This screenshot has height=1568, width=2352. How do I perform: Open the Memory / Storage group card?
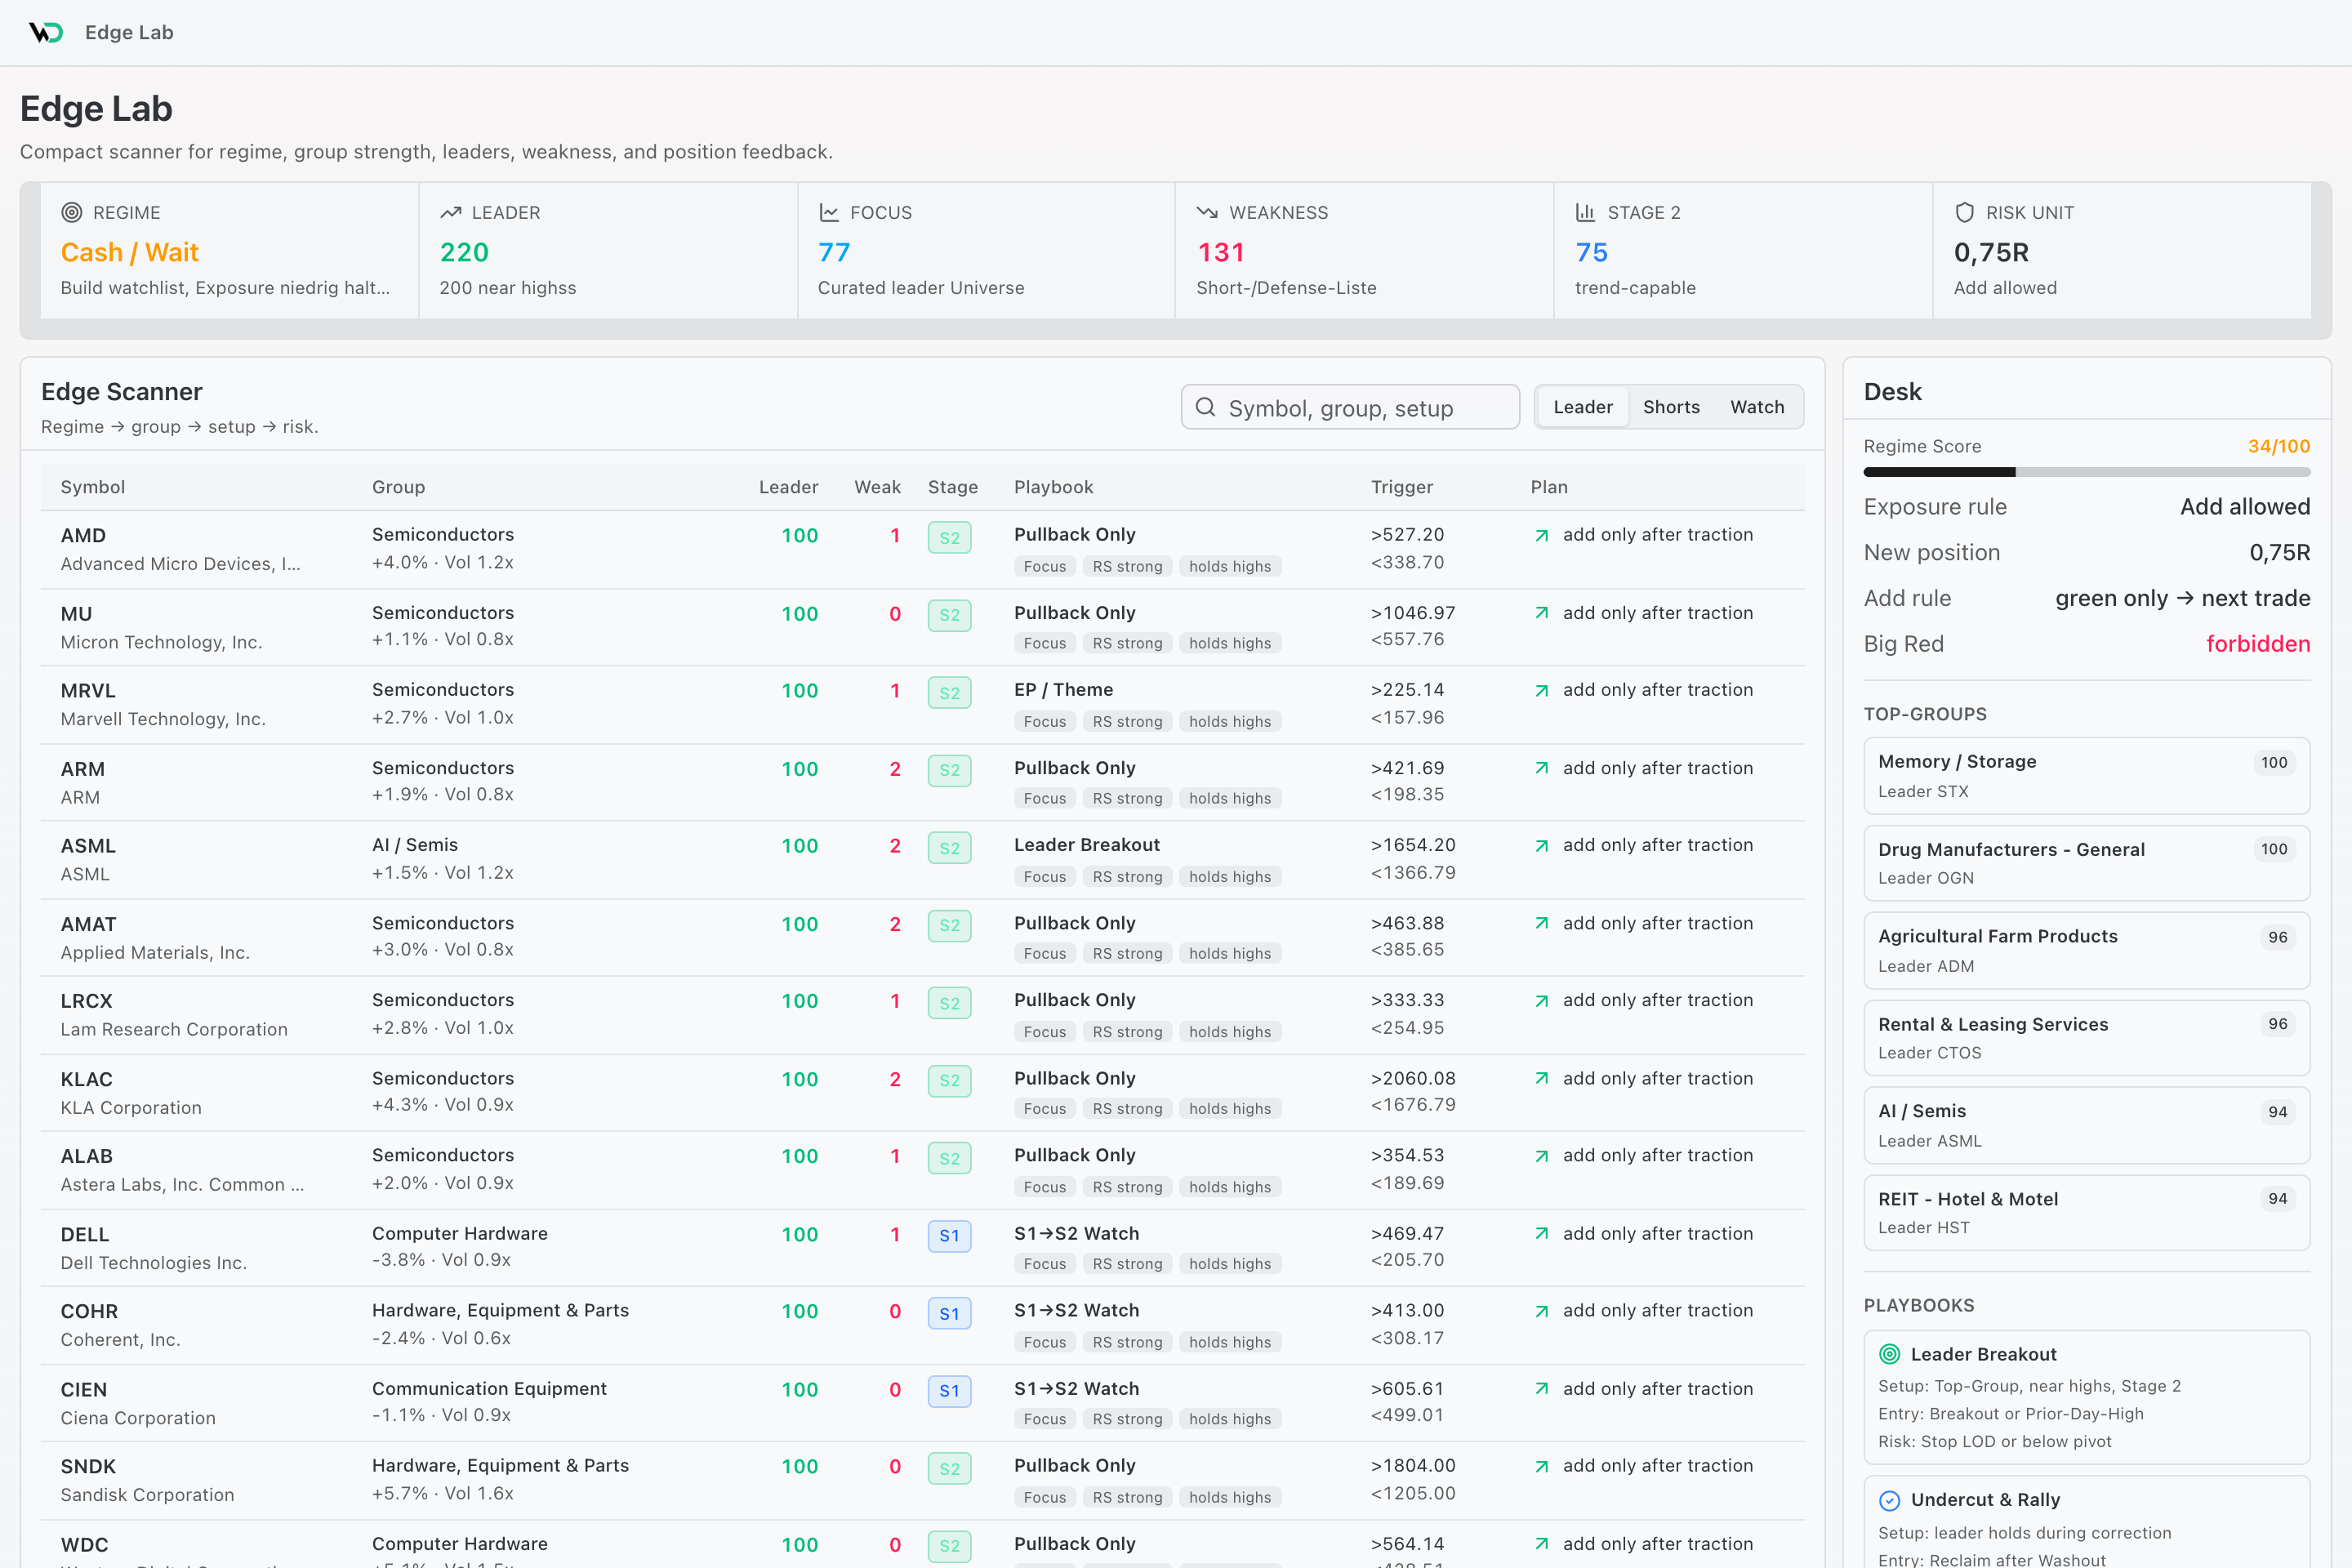tap(2086, 776)
